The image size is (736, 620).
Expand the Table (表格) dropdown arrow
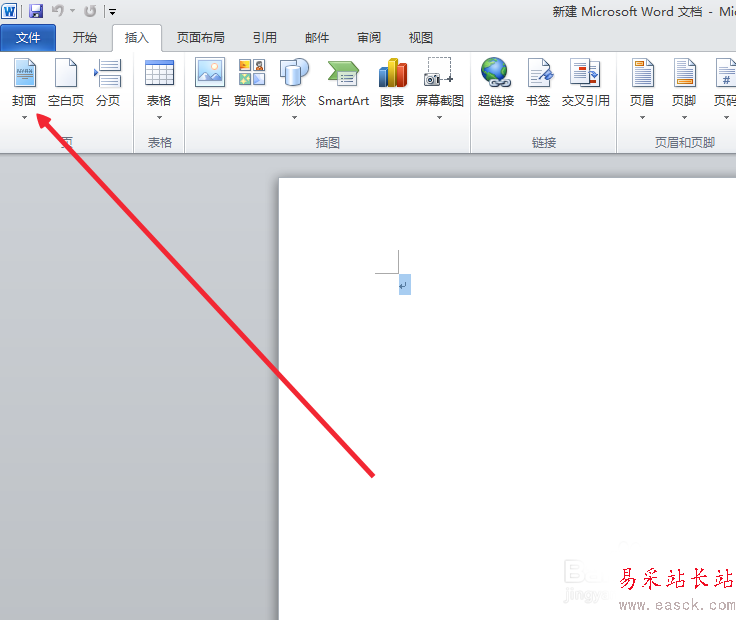(x=159, y=117)
